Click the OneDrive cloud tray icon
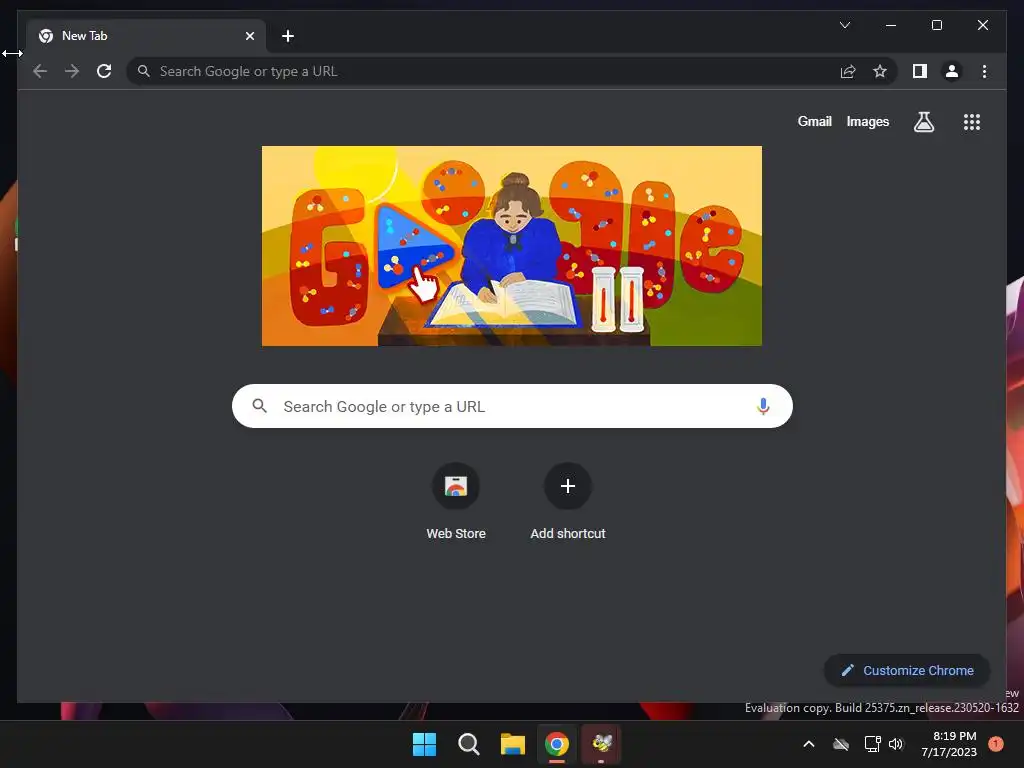The image size is (1024, 768). pyautogui.click(x=841, y=744)
